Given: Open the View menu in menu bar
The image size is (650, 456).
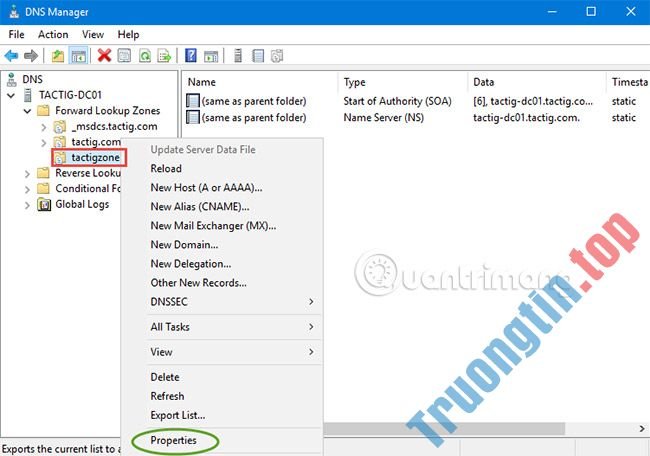Looking at the screenshot, I should (x=93, y=34).
